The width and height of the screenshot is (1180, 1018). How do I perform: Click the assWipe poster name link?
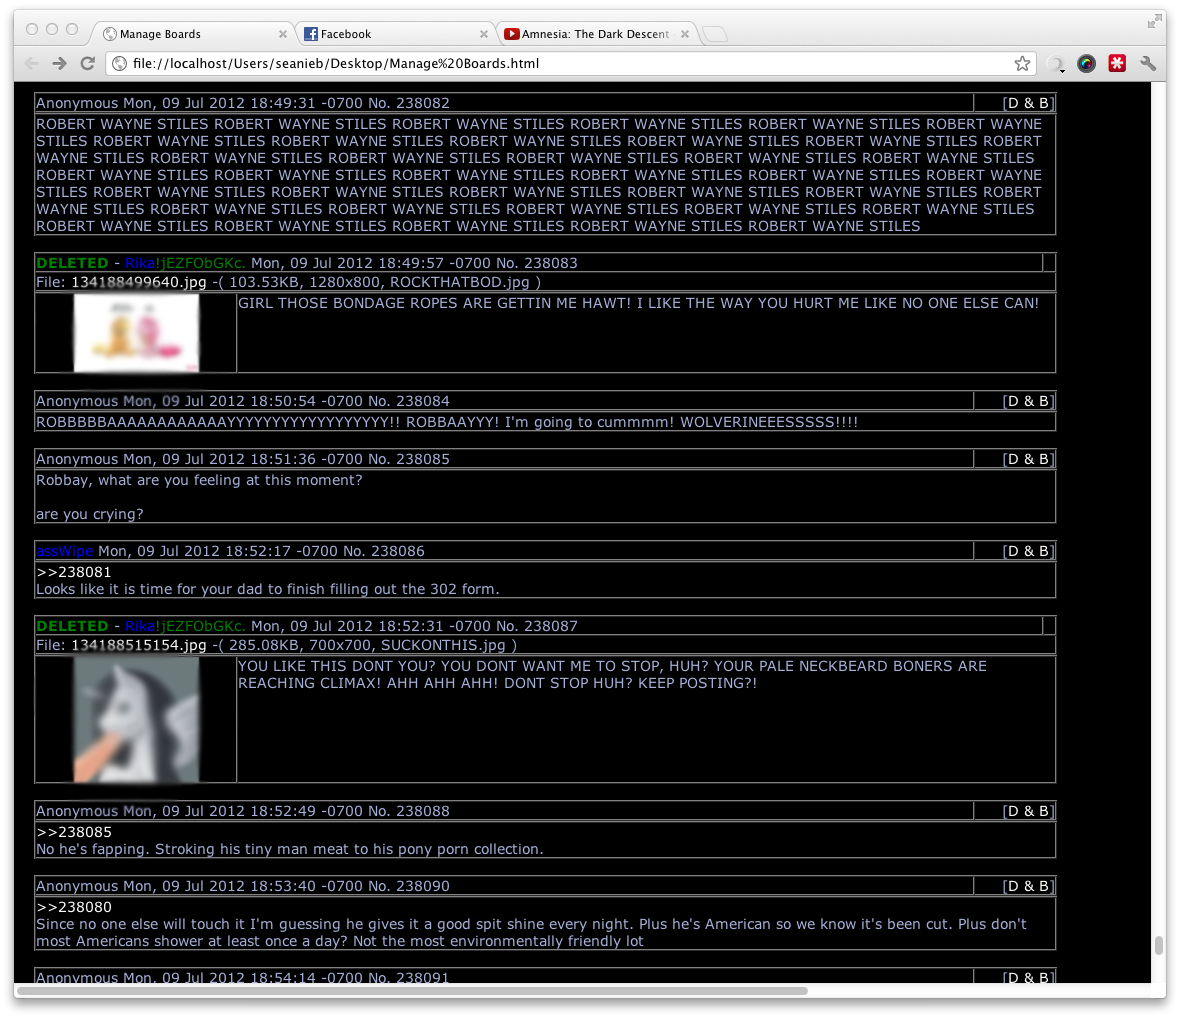[x=65, y=551]
